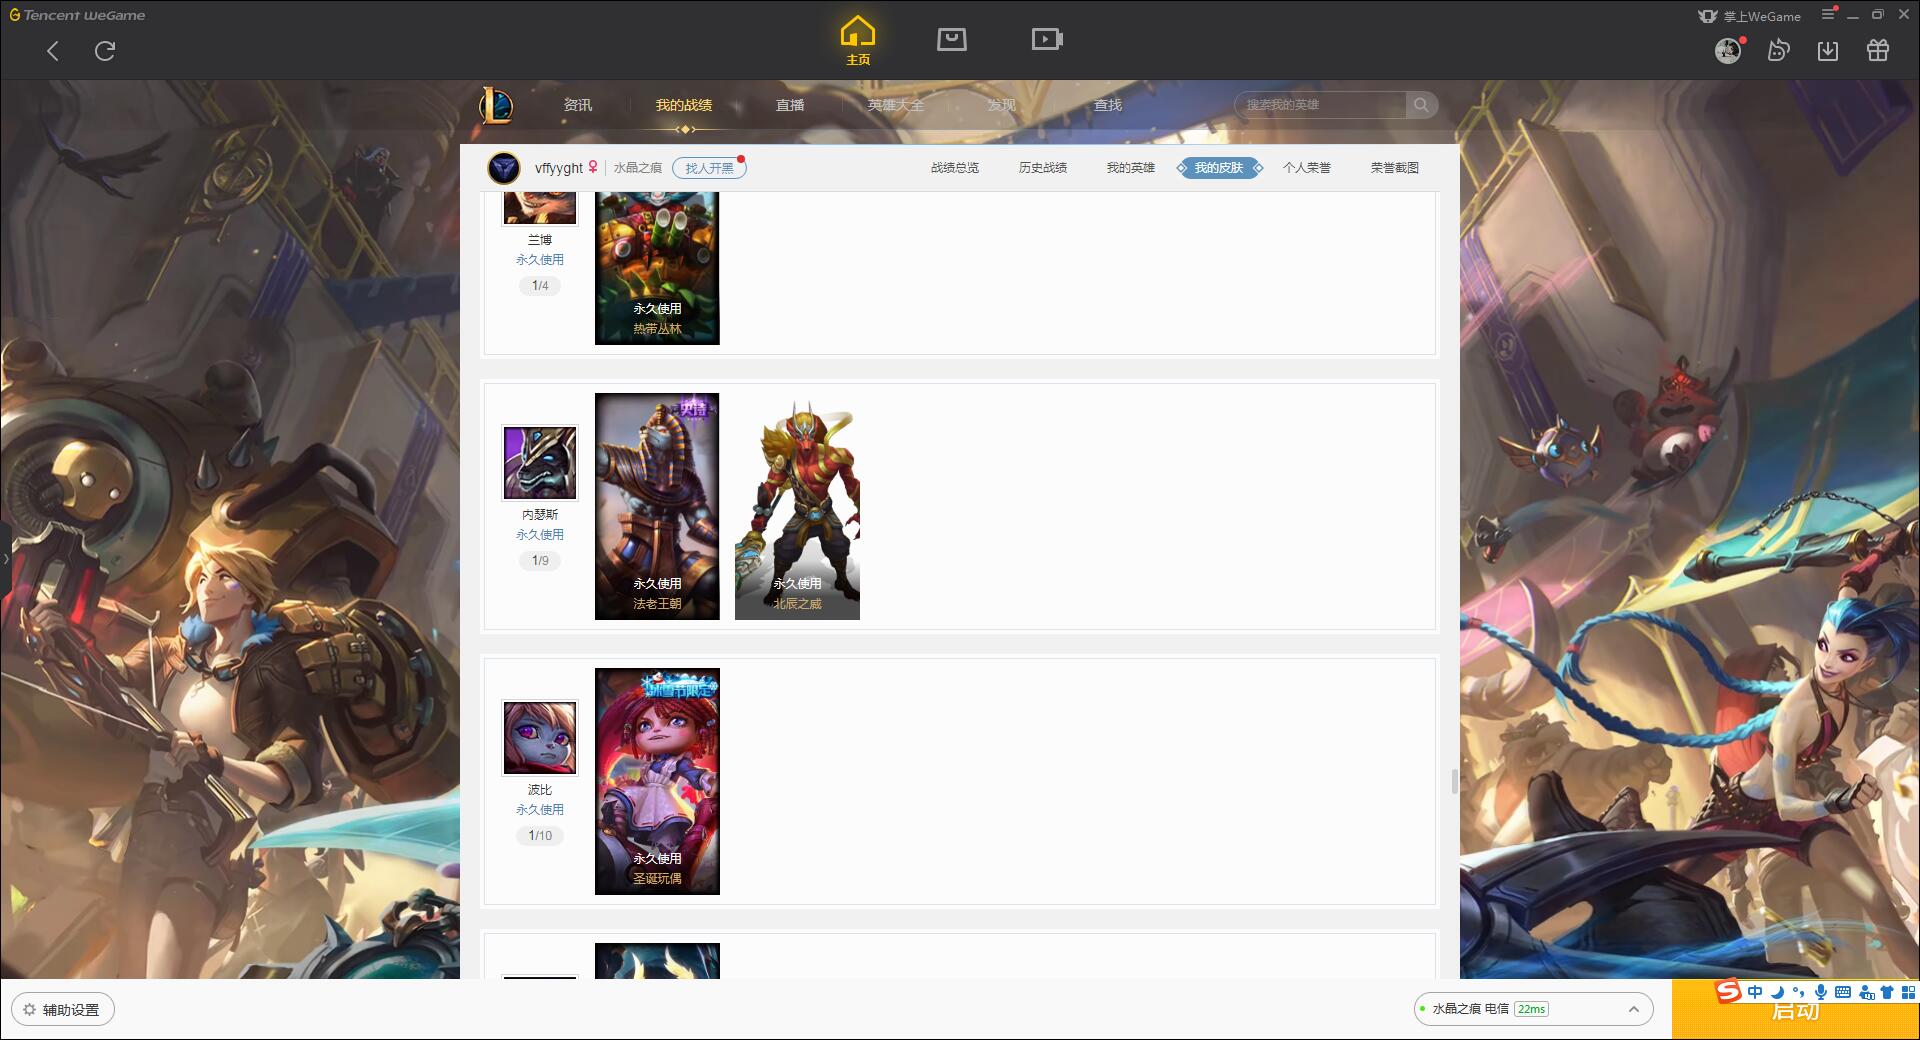1920x1040 pixels.
Task: Click the 1/9 skin count badge
Action: pos(540,561)
